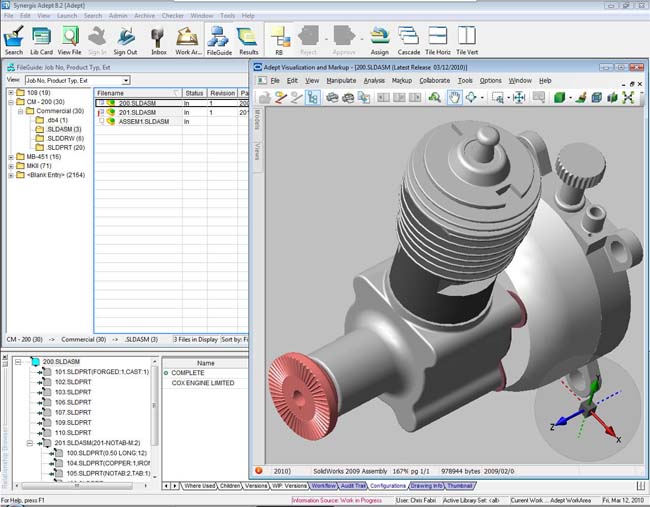Image resolution: width=650 pixels, height=507 pixels.
Task: Select the zoom window tool in viewer
Action: pyautogui.click(x=497, y=98)
